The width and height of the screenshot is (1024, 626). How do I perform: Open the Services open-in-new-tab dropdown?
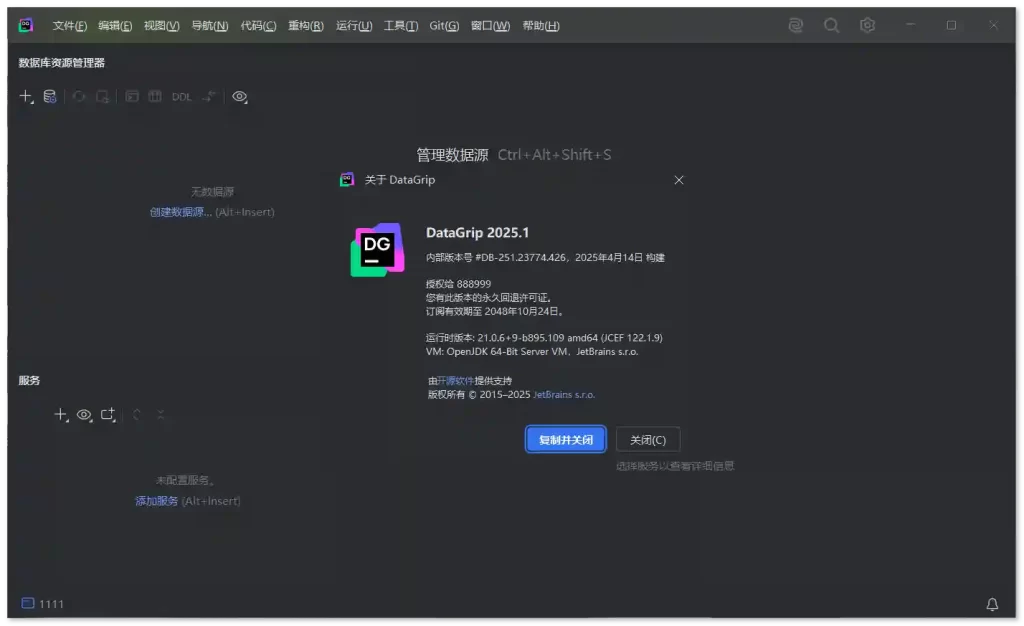point(108,414)
